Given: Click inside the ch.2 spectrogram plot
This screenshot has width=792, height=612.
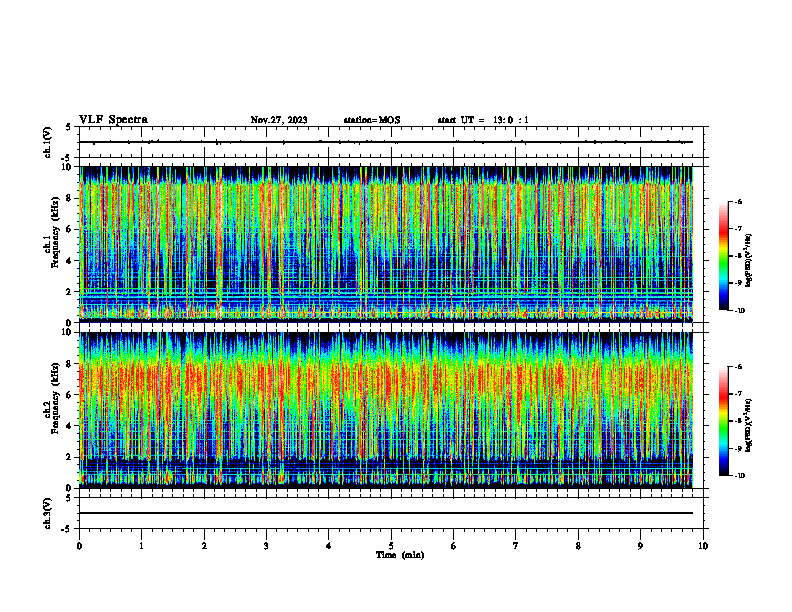Looking at the screenshot, I should [x=386, y=410].
